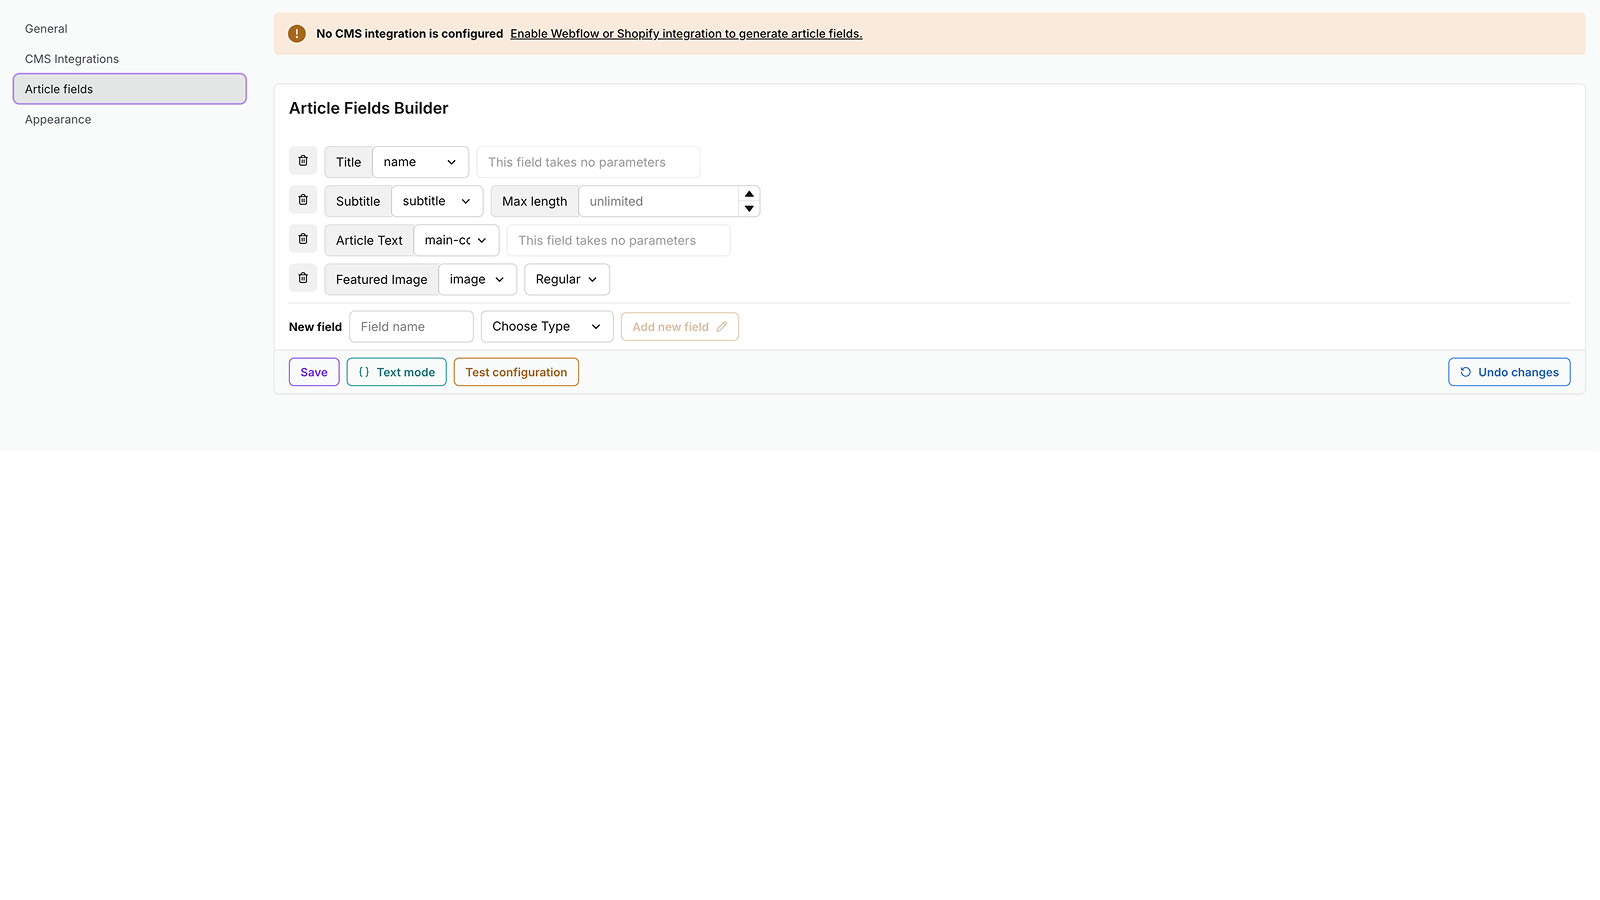Remove the Featured Image field with trash icon
This screenshot has width=1600, height=900.
pos(303,277)
